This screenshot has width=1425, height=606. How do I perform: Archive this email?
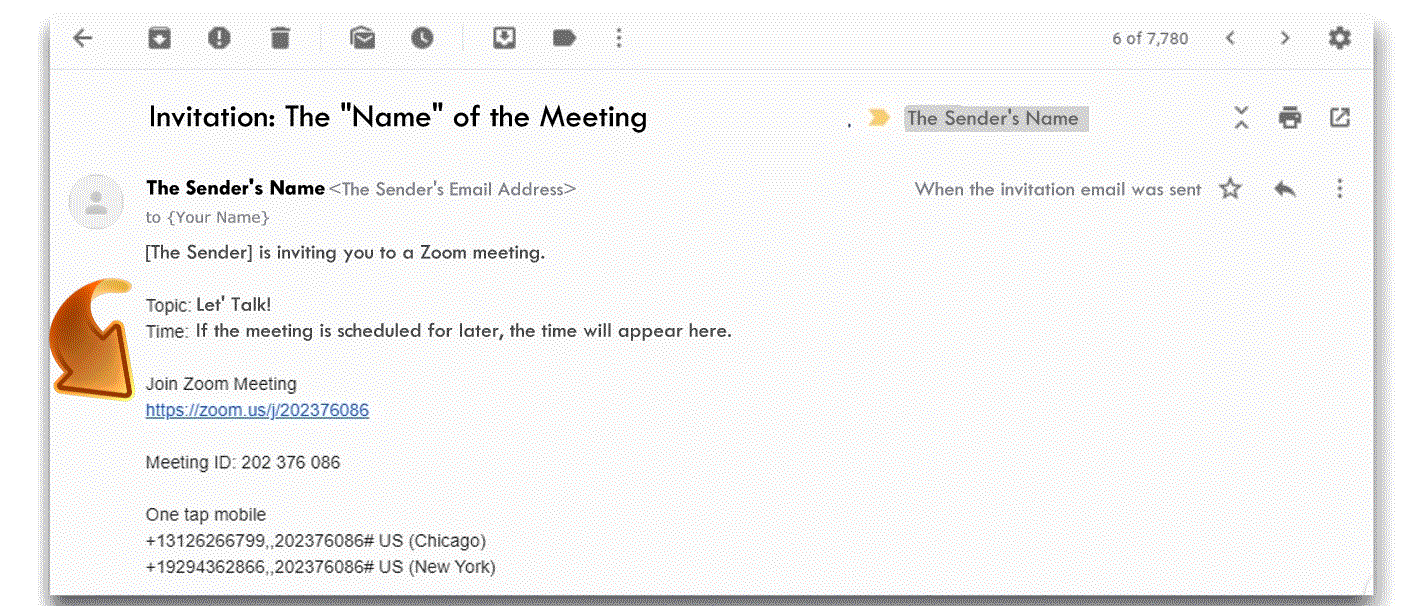[x=159, y=38]
